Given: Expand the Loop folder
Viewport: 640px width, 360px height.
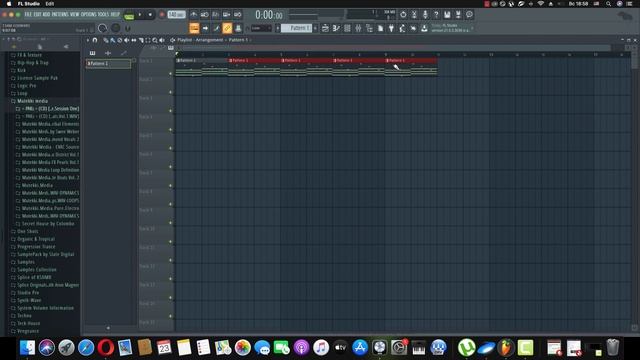Looking at the screenshot, I should (22, 93).
